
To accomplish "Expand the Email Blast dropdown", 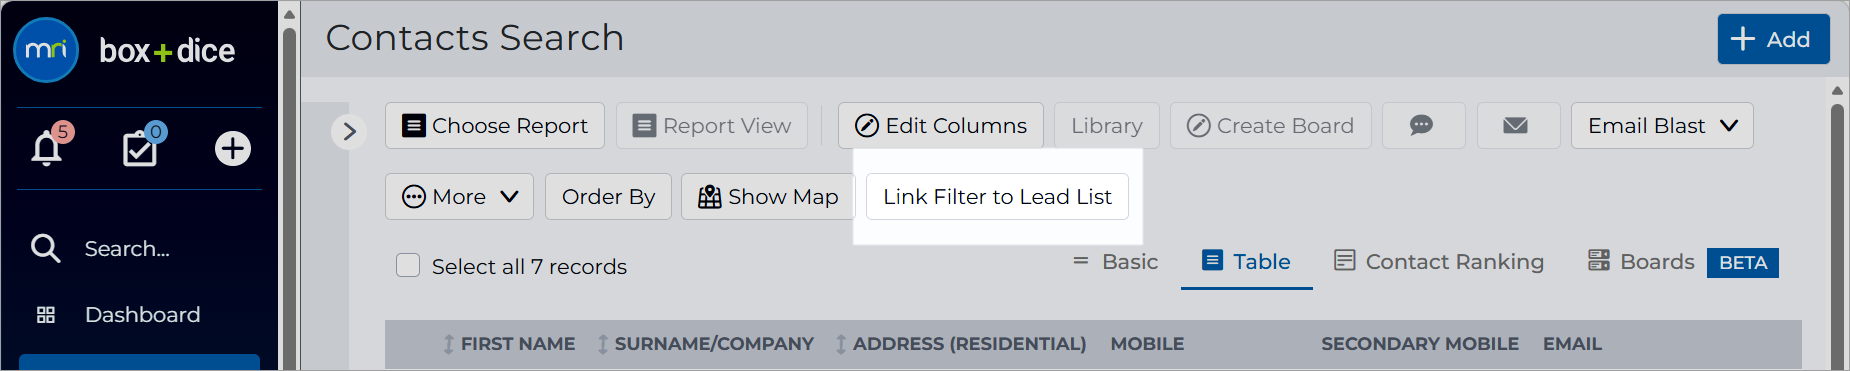I will 1662,125.
